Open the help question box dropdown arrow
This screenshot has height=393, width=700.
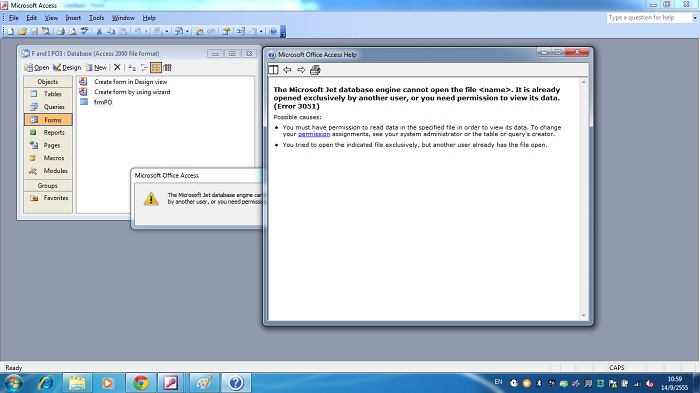coord(695,18)
